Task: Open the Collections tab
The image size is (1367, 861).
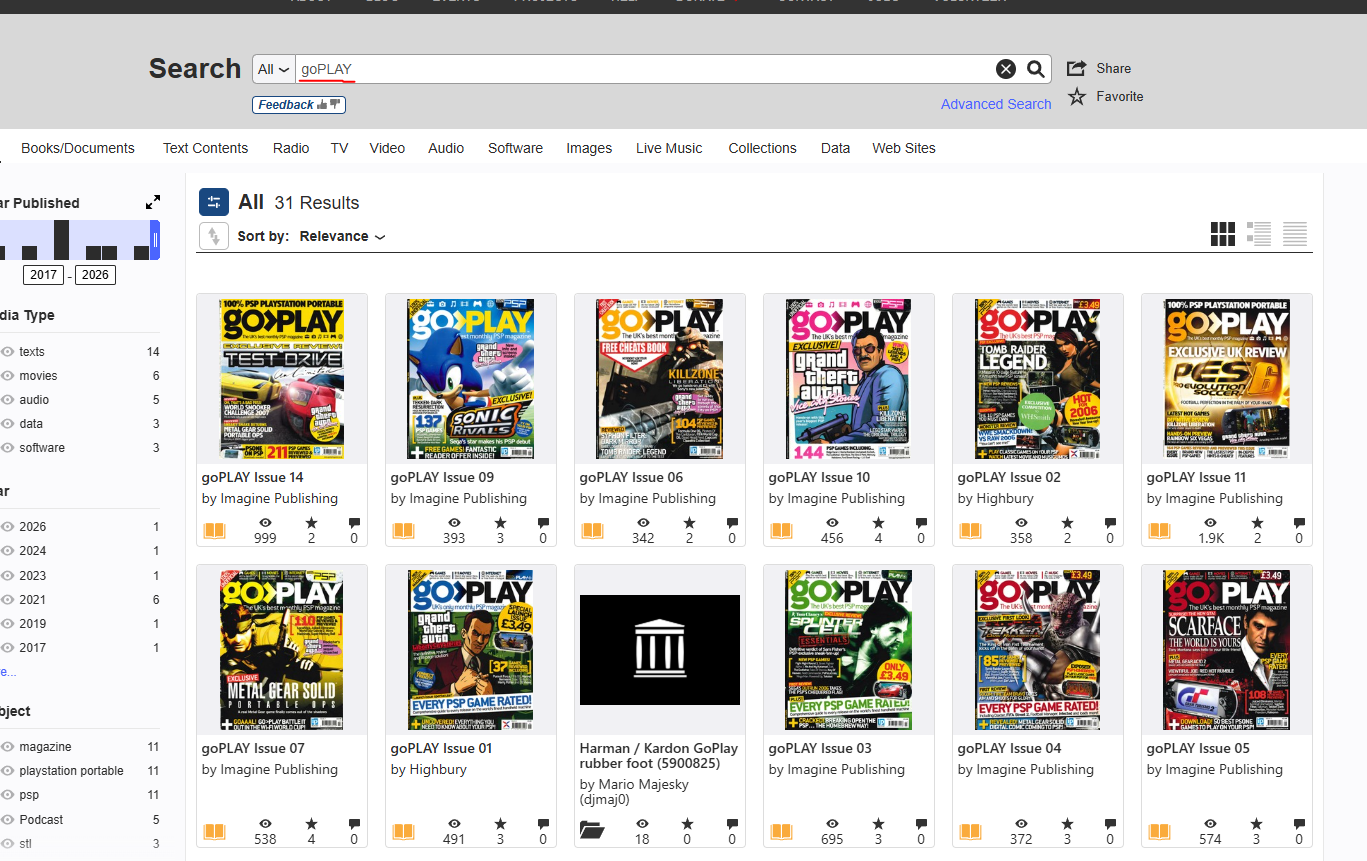Action: coord(762,148)
